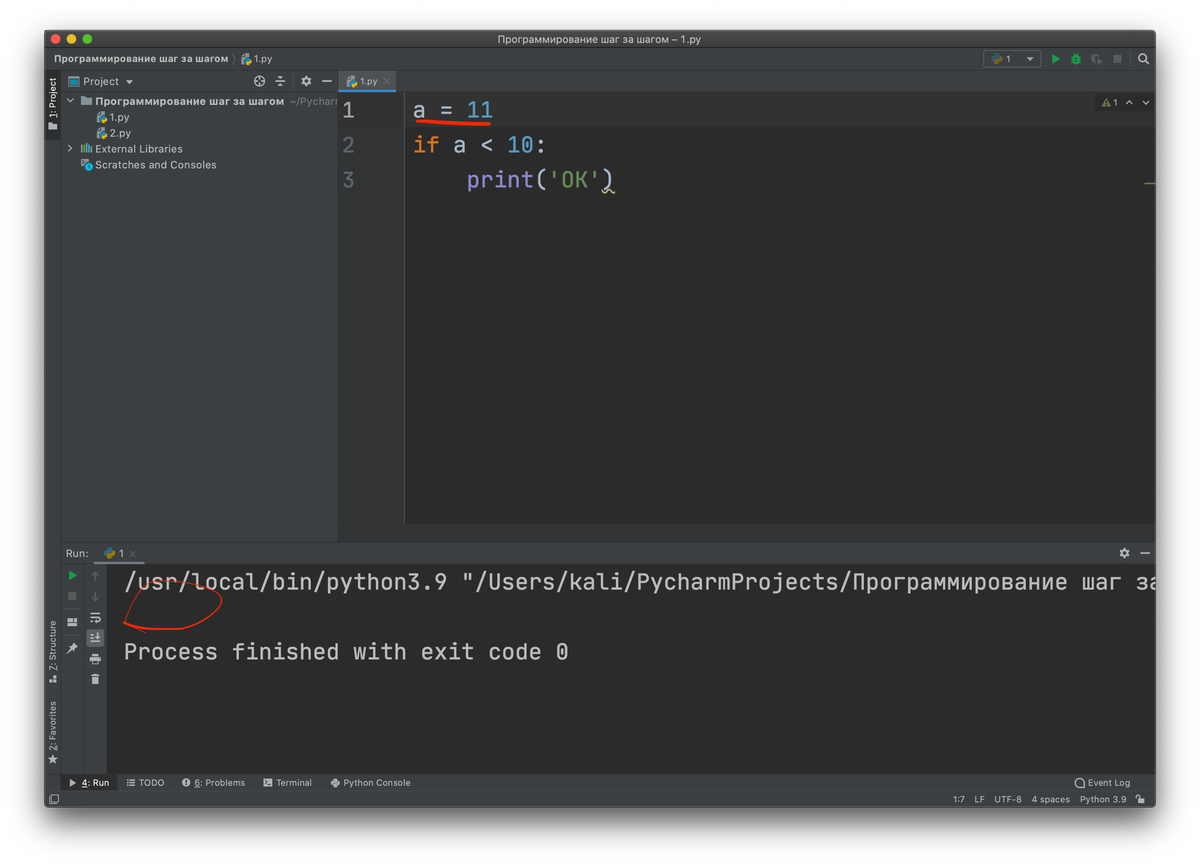Image resolution: width=1200 pixels, height=866 pixels.
Task: Toggle the 1: Project side tool window
Action: coord(53,105)
